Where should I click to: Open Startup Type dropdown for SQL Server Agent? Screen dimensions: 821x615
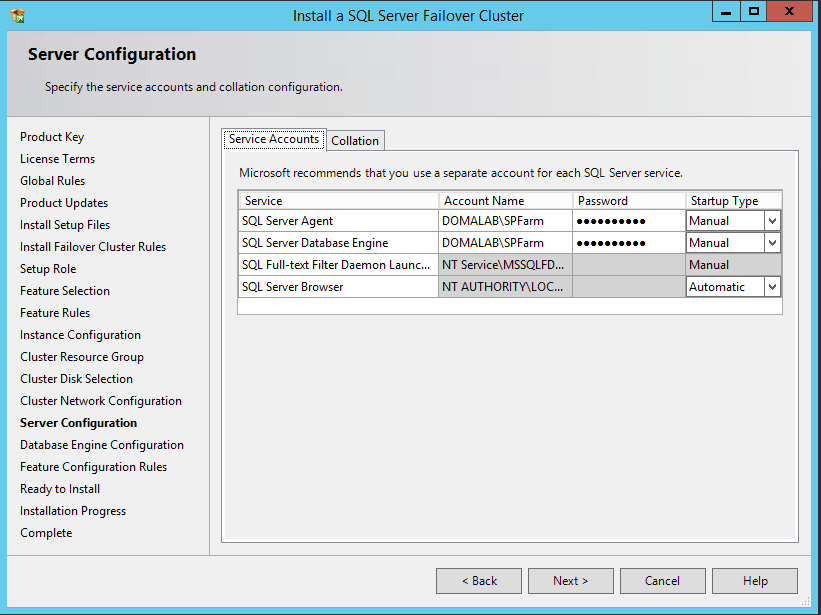click(x=772, y=221)
